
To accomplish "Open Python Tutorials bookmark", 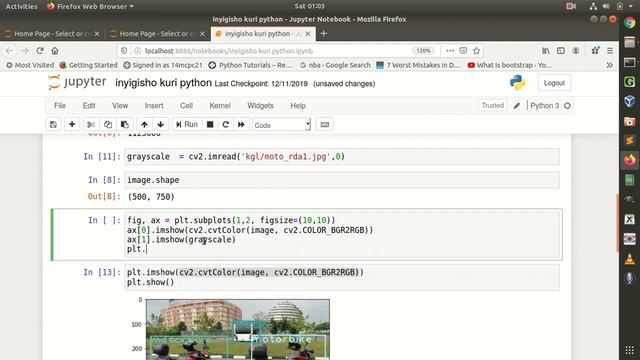I will click(250, 65).
